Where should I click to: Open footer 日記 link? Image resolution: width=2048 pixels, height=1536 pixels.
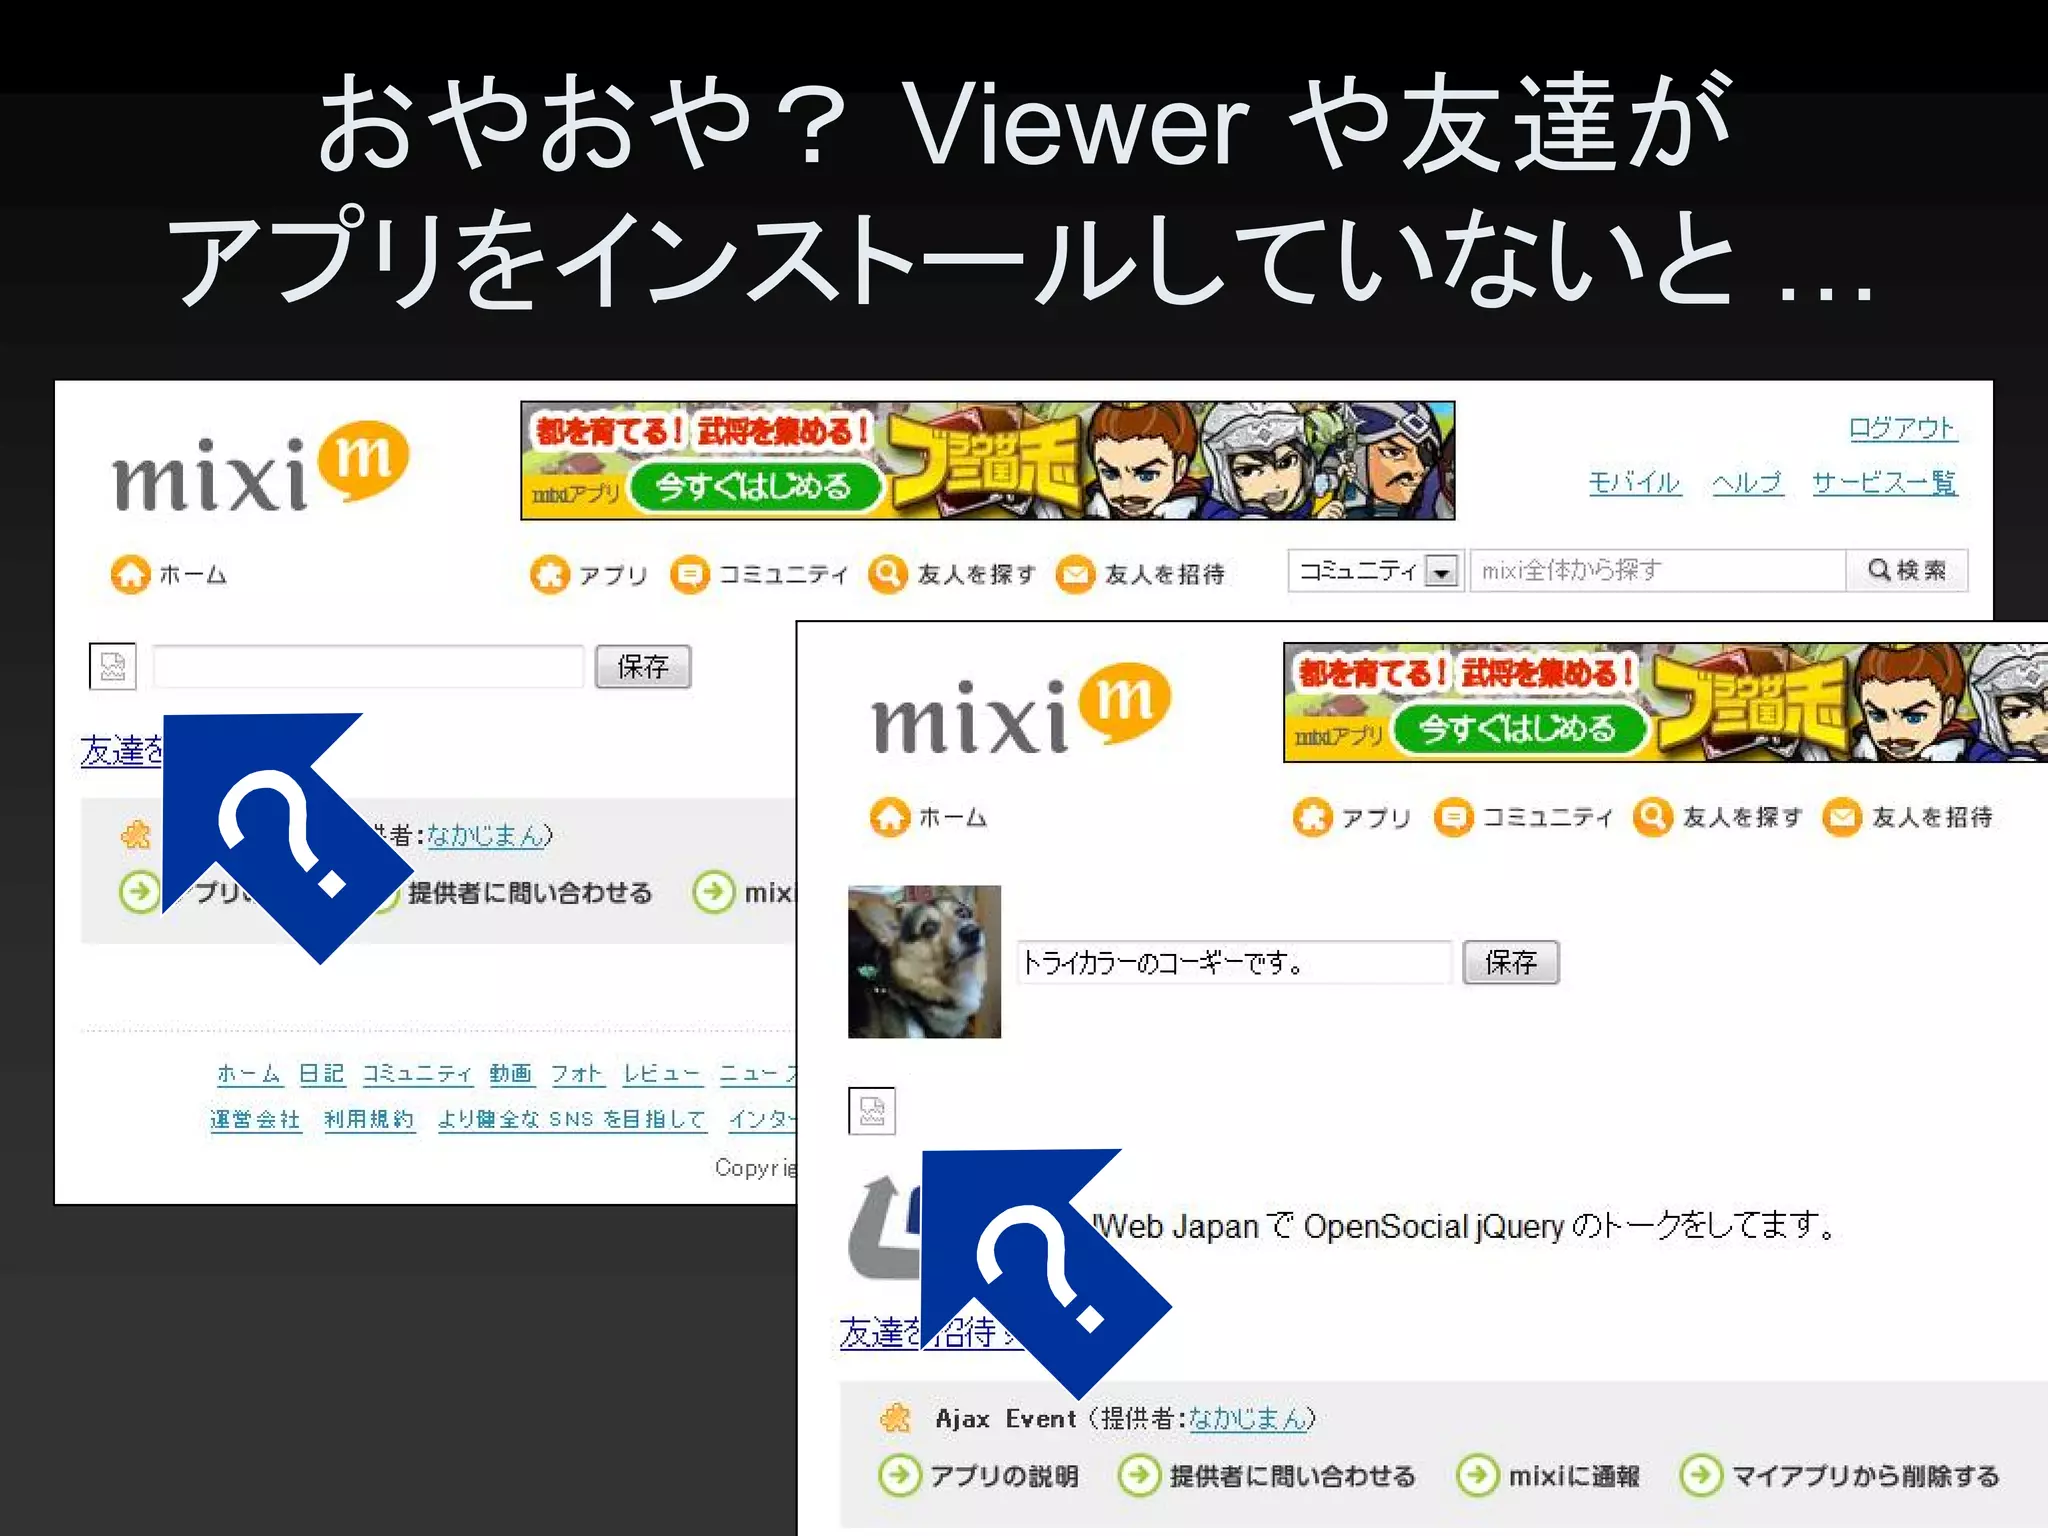click(322, 1074)
